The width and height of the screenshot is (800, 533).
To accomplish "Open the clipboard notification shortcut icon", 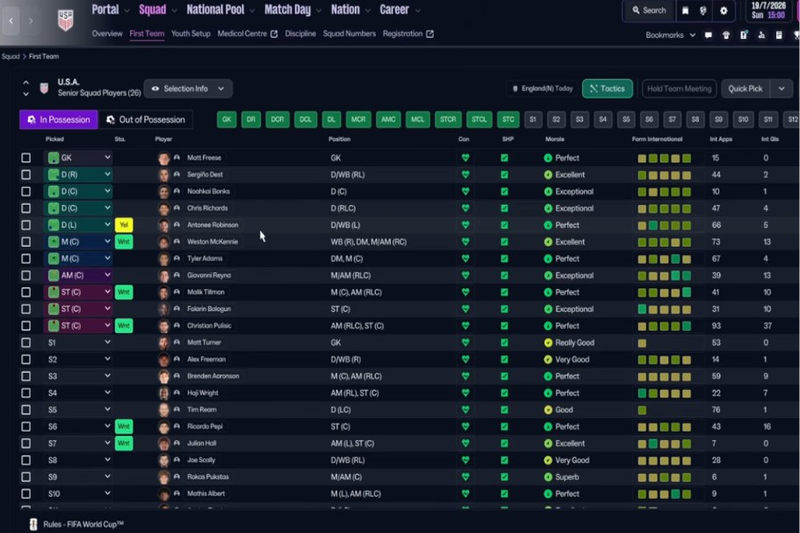I will tap(744, 35).
